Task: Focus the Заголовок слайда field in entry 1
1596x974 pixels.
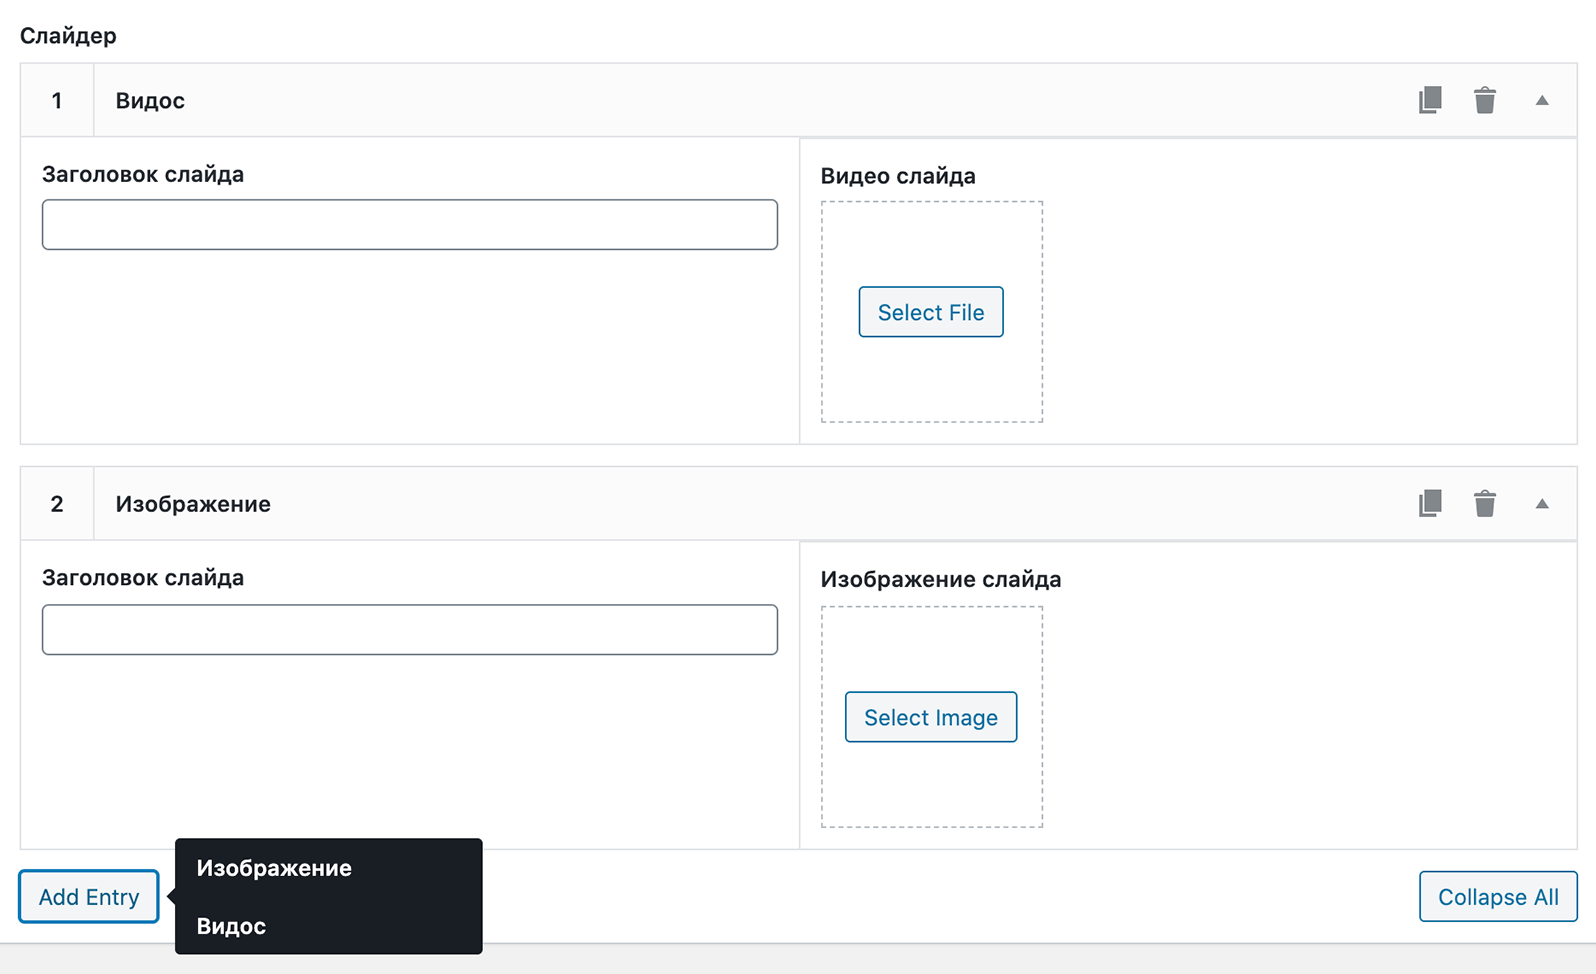Action: [410, 225]
